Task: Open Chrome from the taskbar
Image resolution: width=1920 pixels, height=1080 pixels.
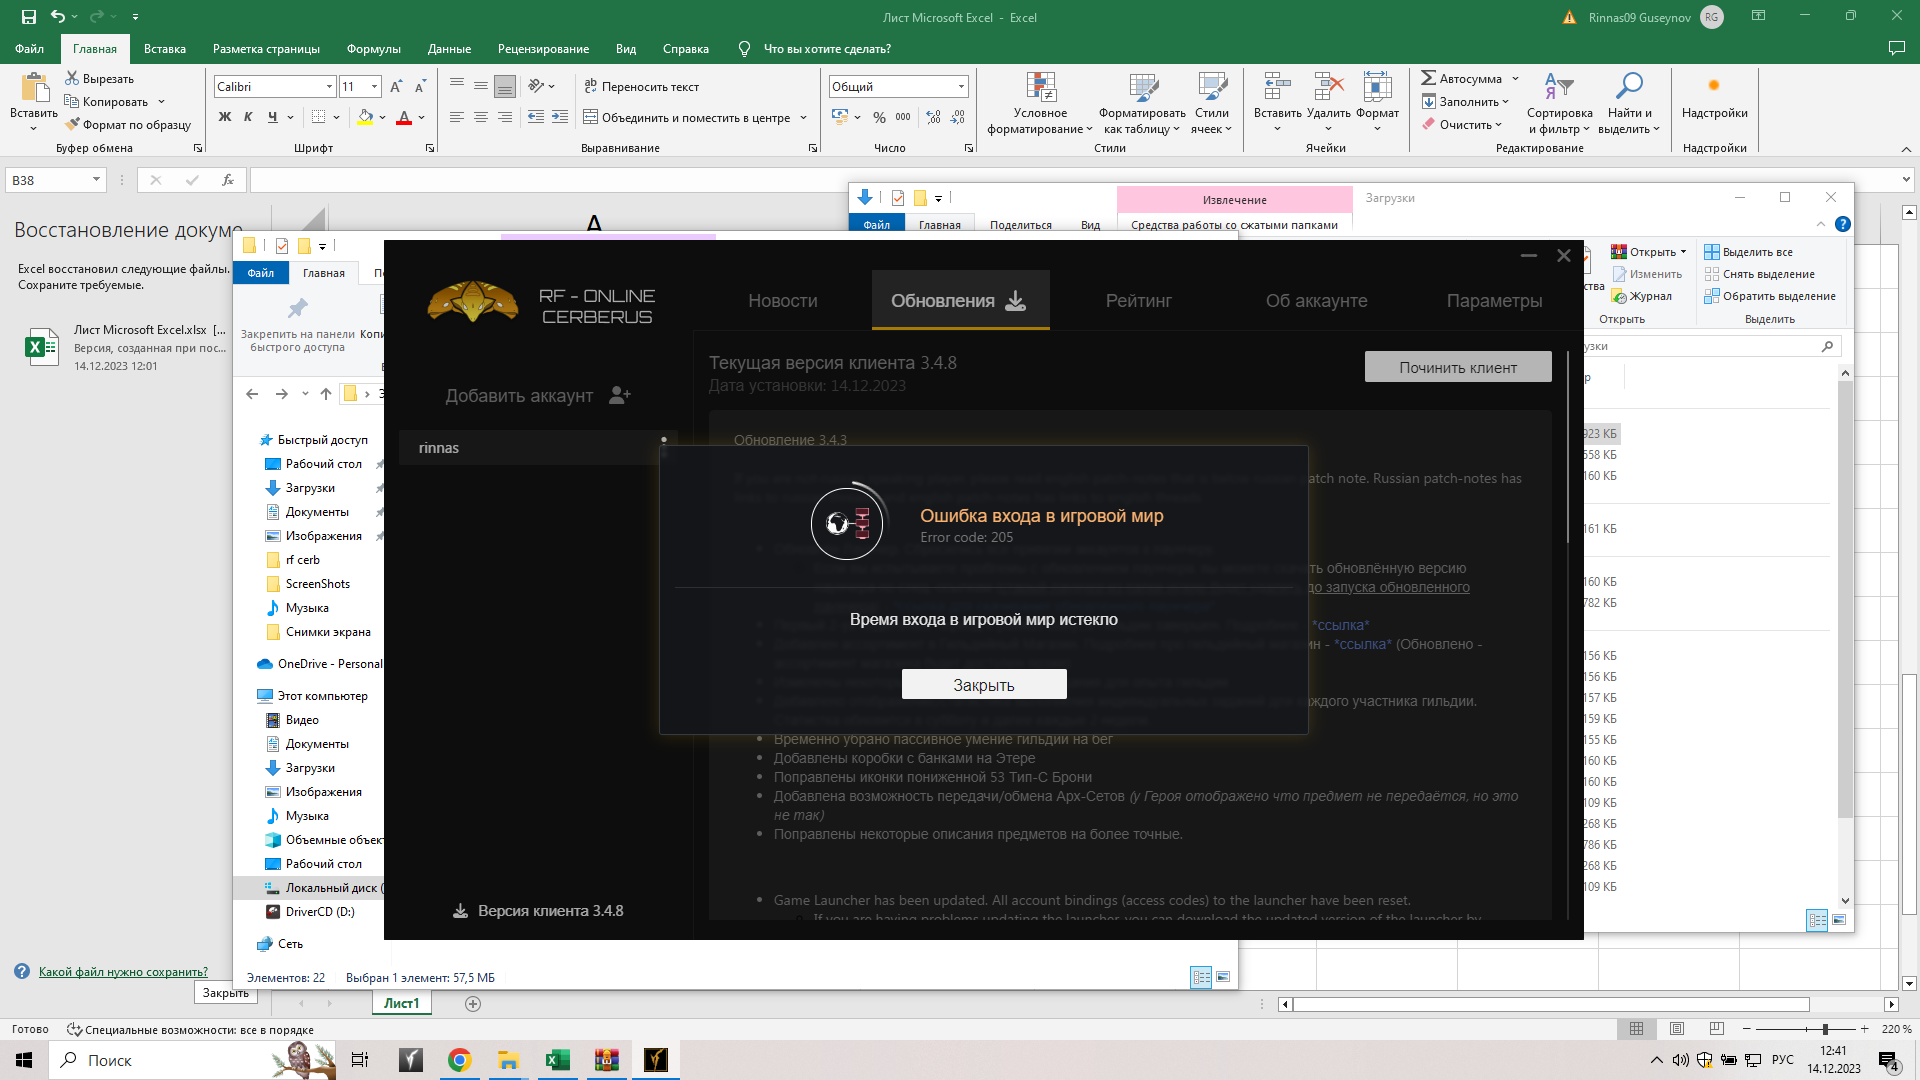Action: 460,1060
